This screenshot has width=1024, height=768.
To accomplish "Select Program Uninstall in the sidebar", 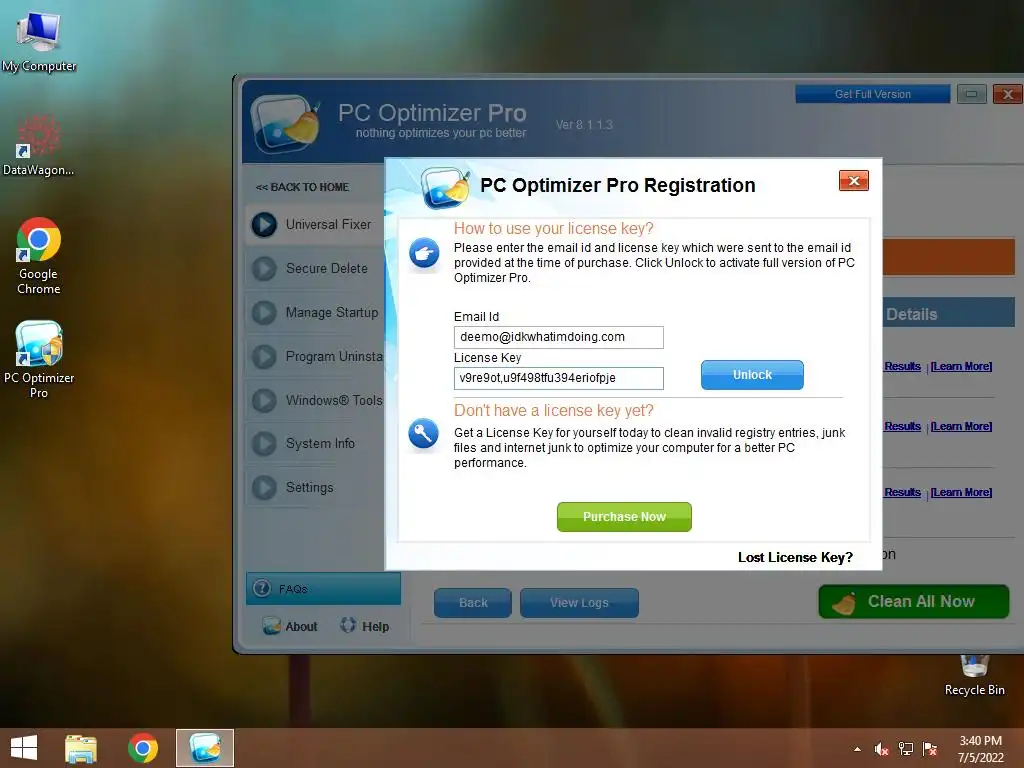I will tap(315, 357).
